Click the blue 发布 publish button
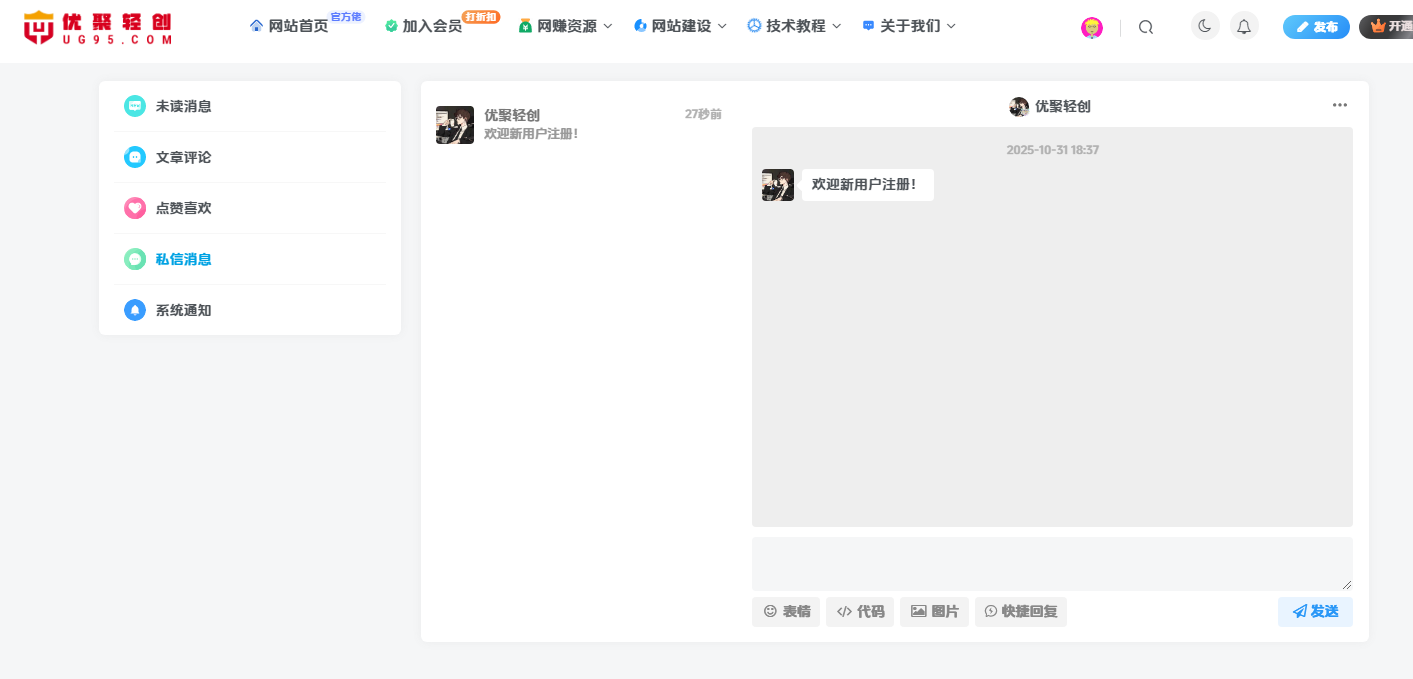This screenshot has height=679, width=1413. coord(1316,26)
